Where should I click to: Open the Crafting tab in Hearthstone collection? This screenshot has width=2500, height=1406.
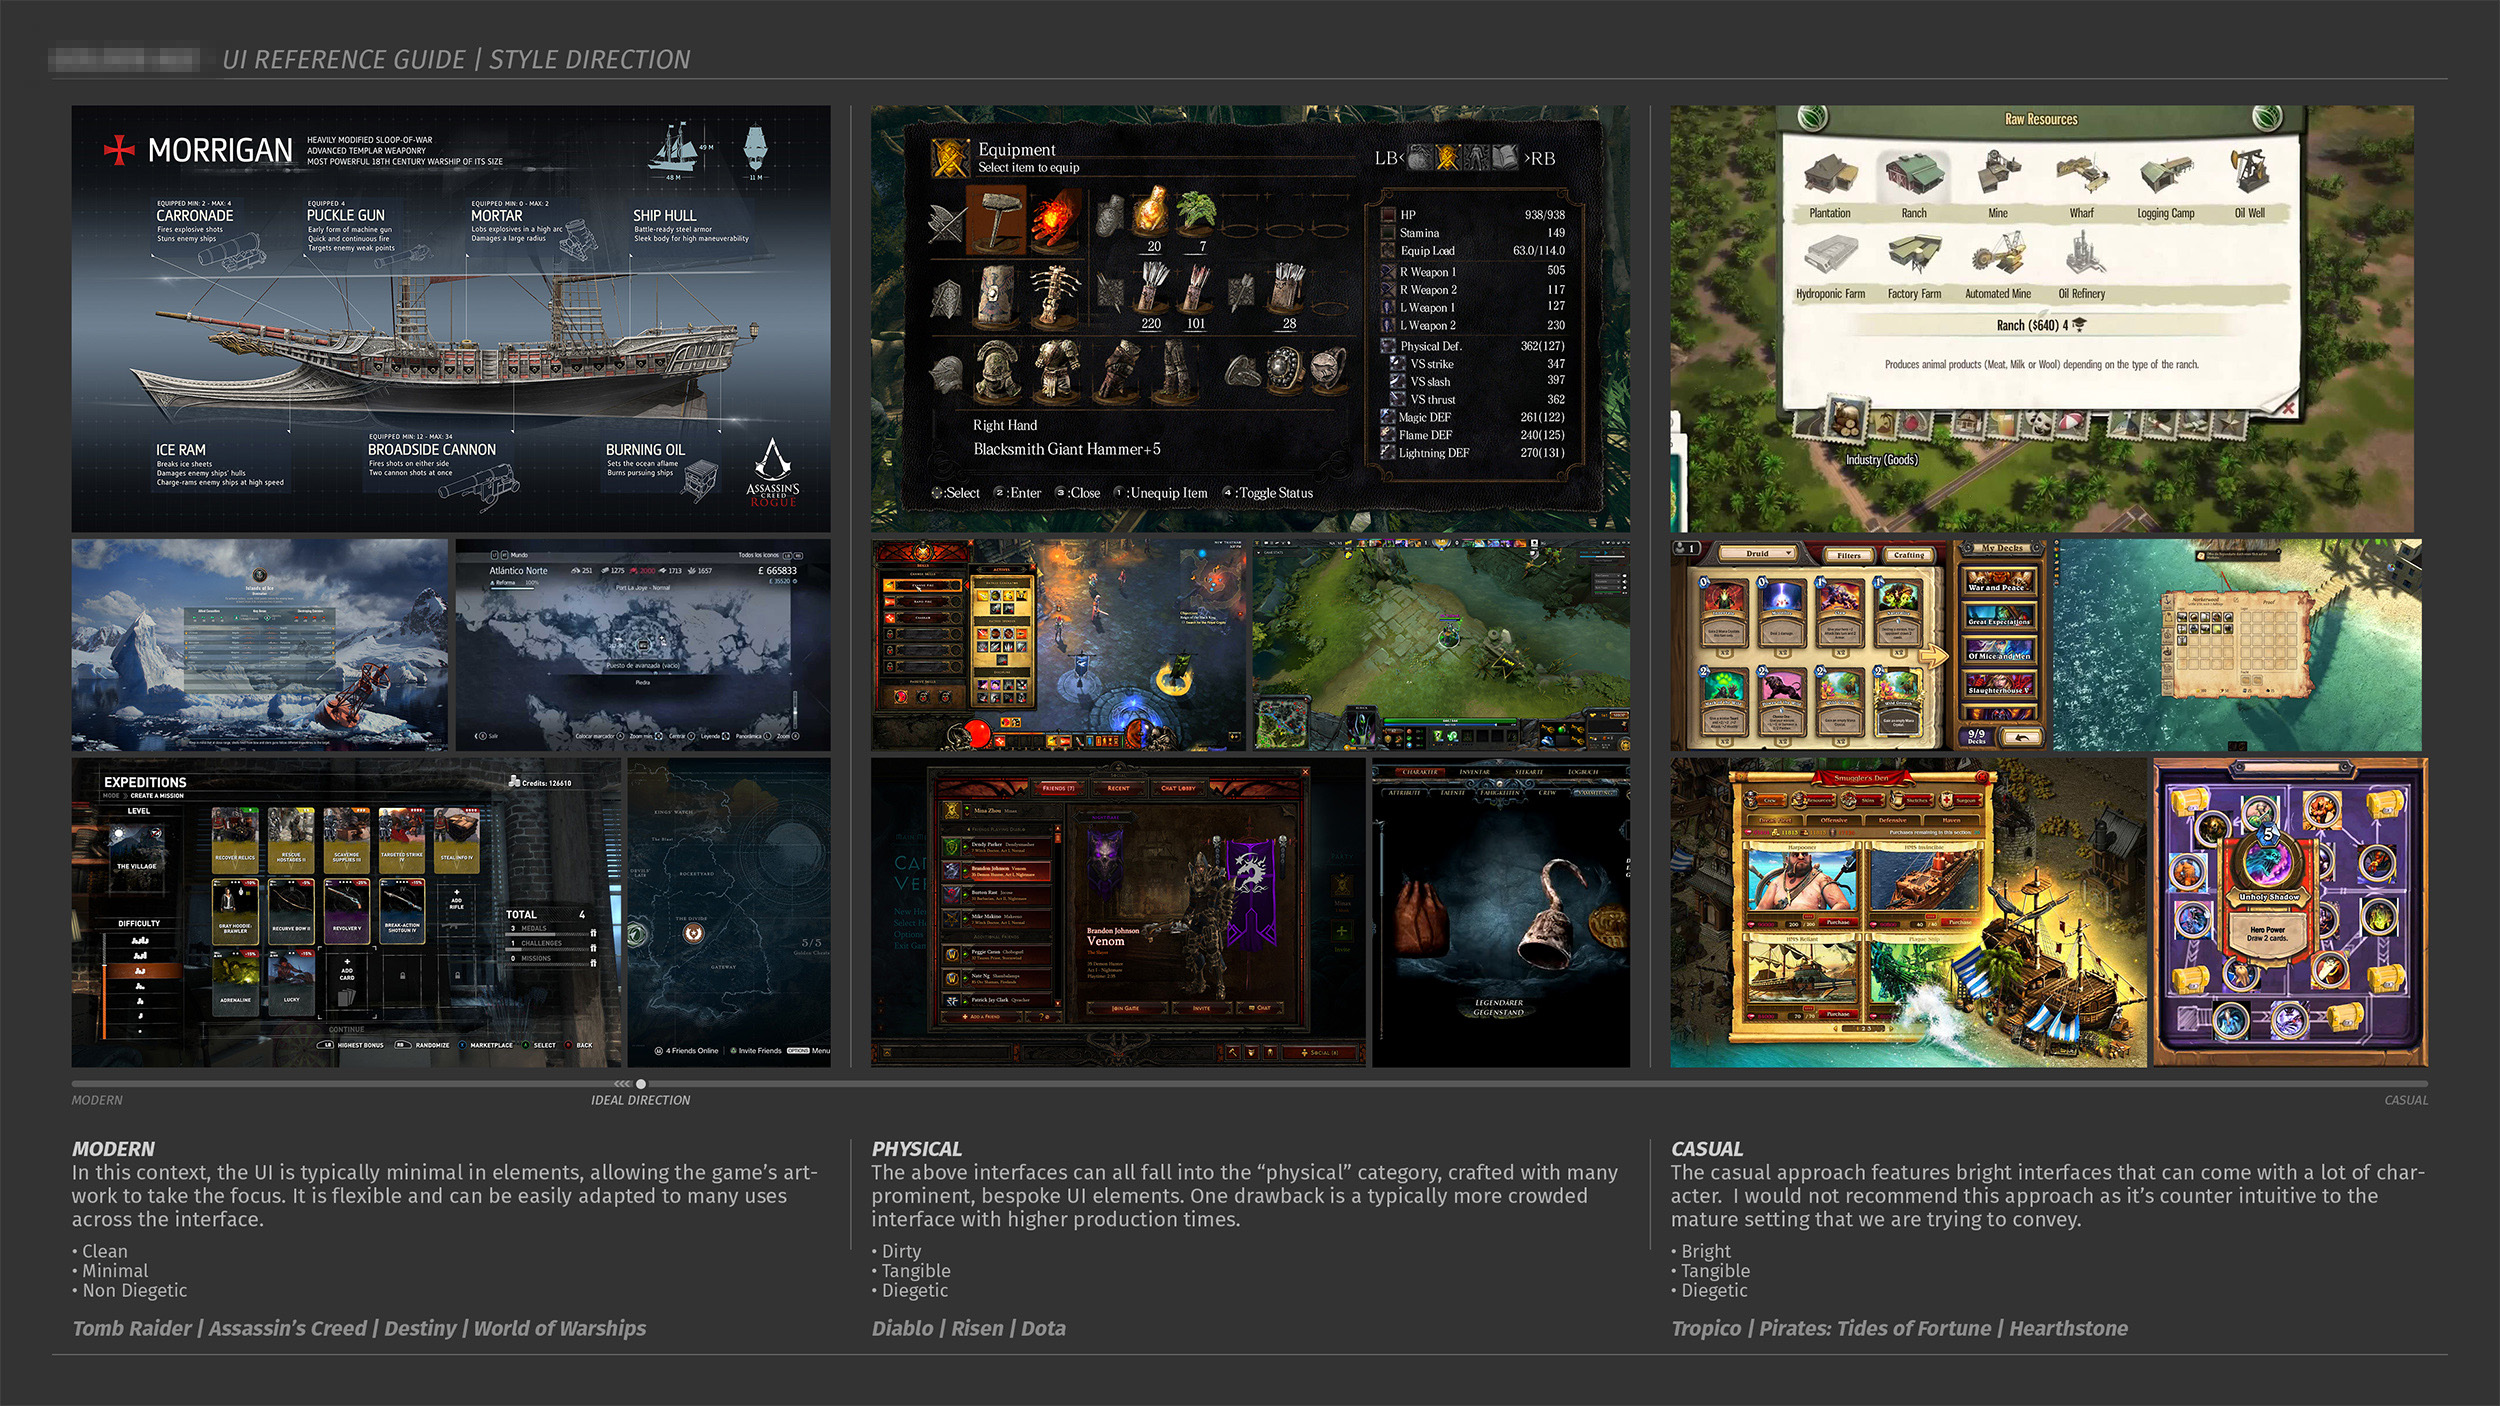click(1909, 555)
